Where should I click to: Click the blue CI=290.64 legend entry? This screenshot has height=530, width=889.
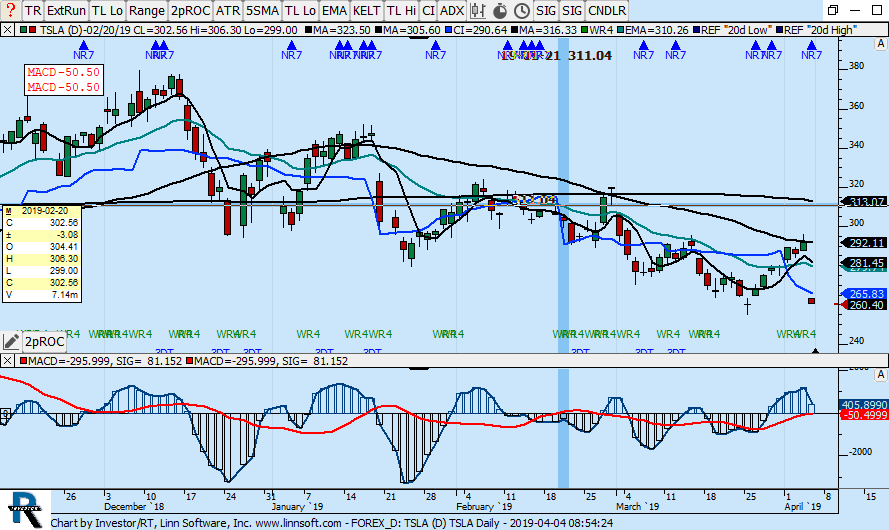click(x=476, y=30)
